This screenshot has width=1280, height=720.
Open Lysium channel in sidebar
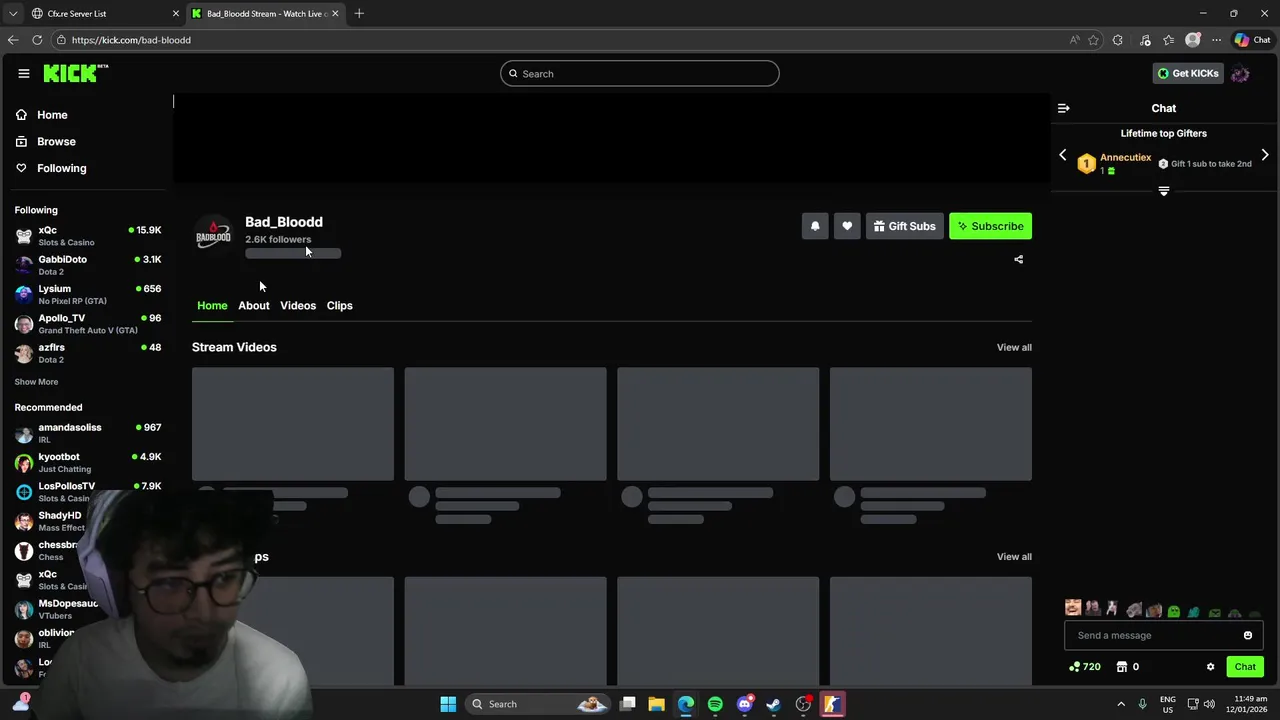88,295
